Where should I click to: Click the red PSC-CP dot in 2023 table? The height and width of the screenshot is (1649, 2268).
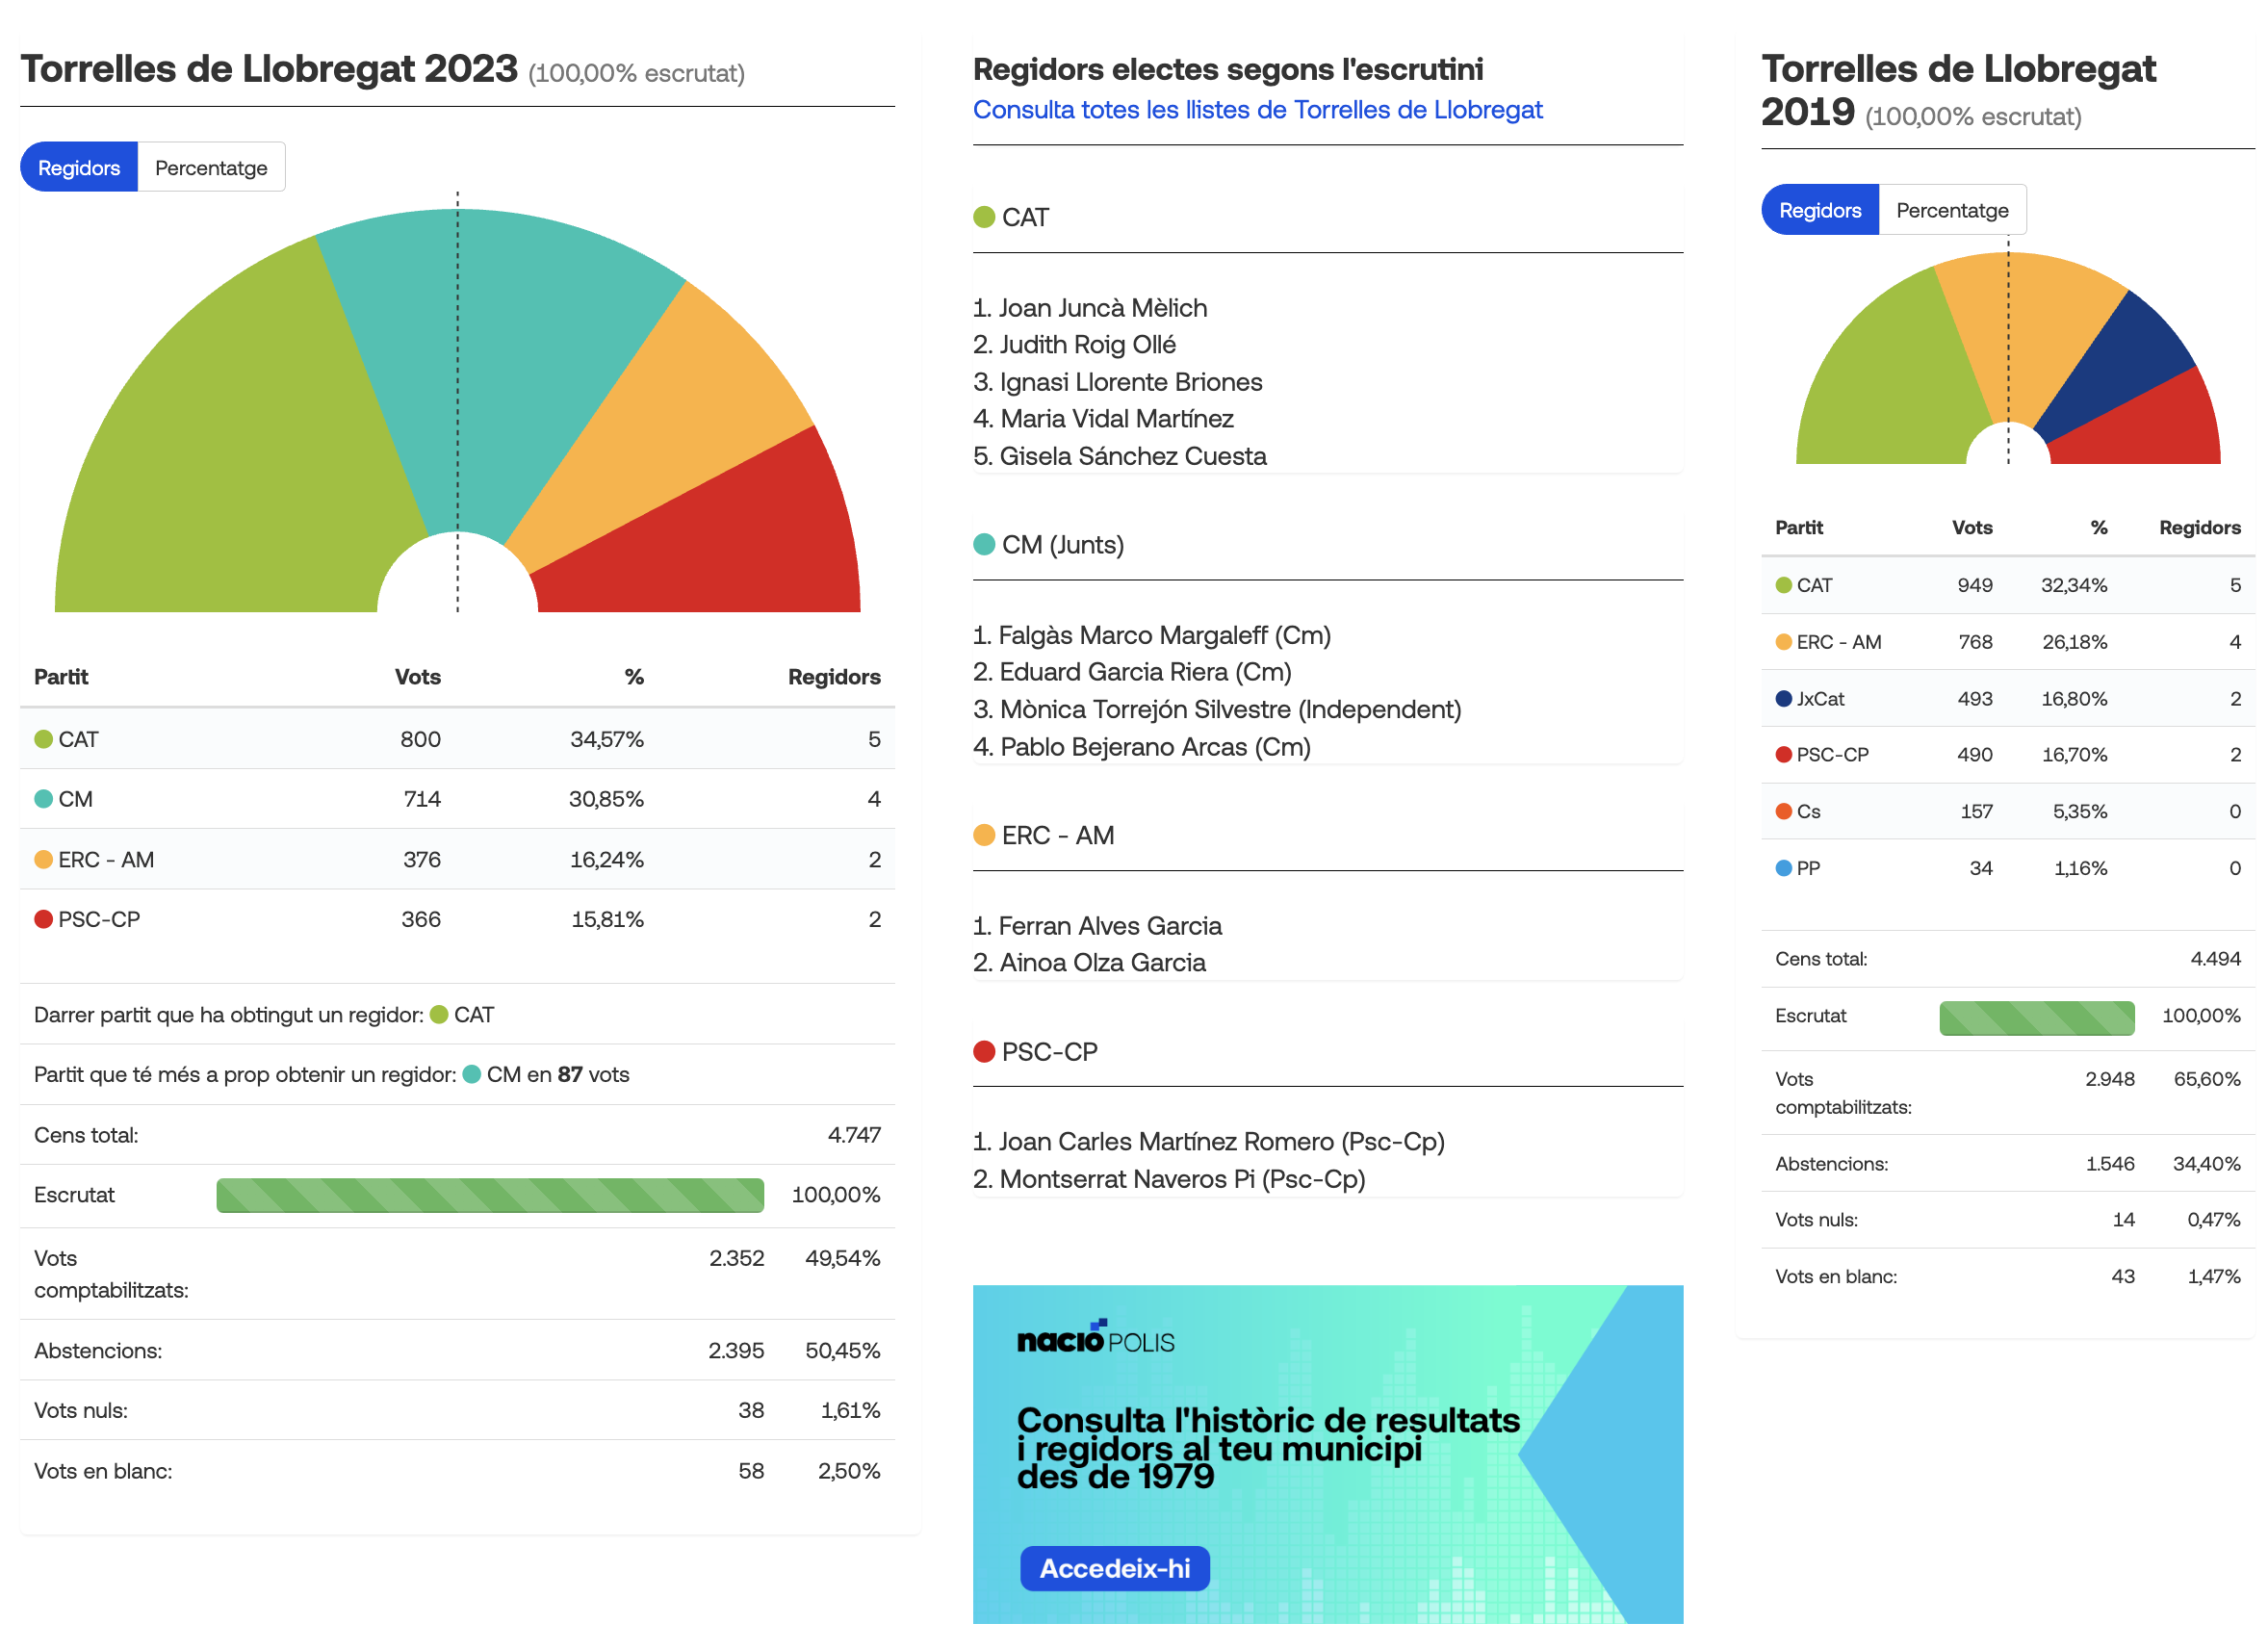[x=43, y=919]
